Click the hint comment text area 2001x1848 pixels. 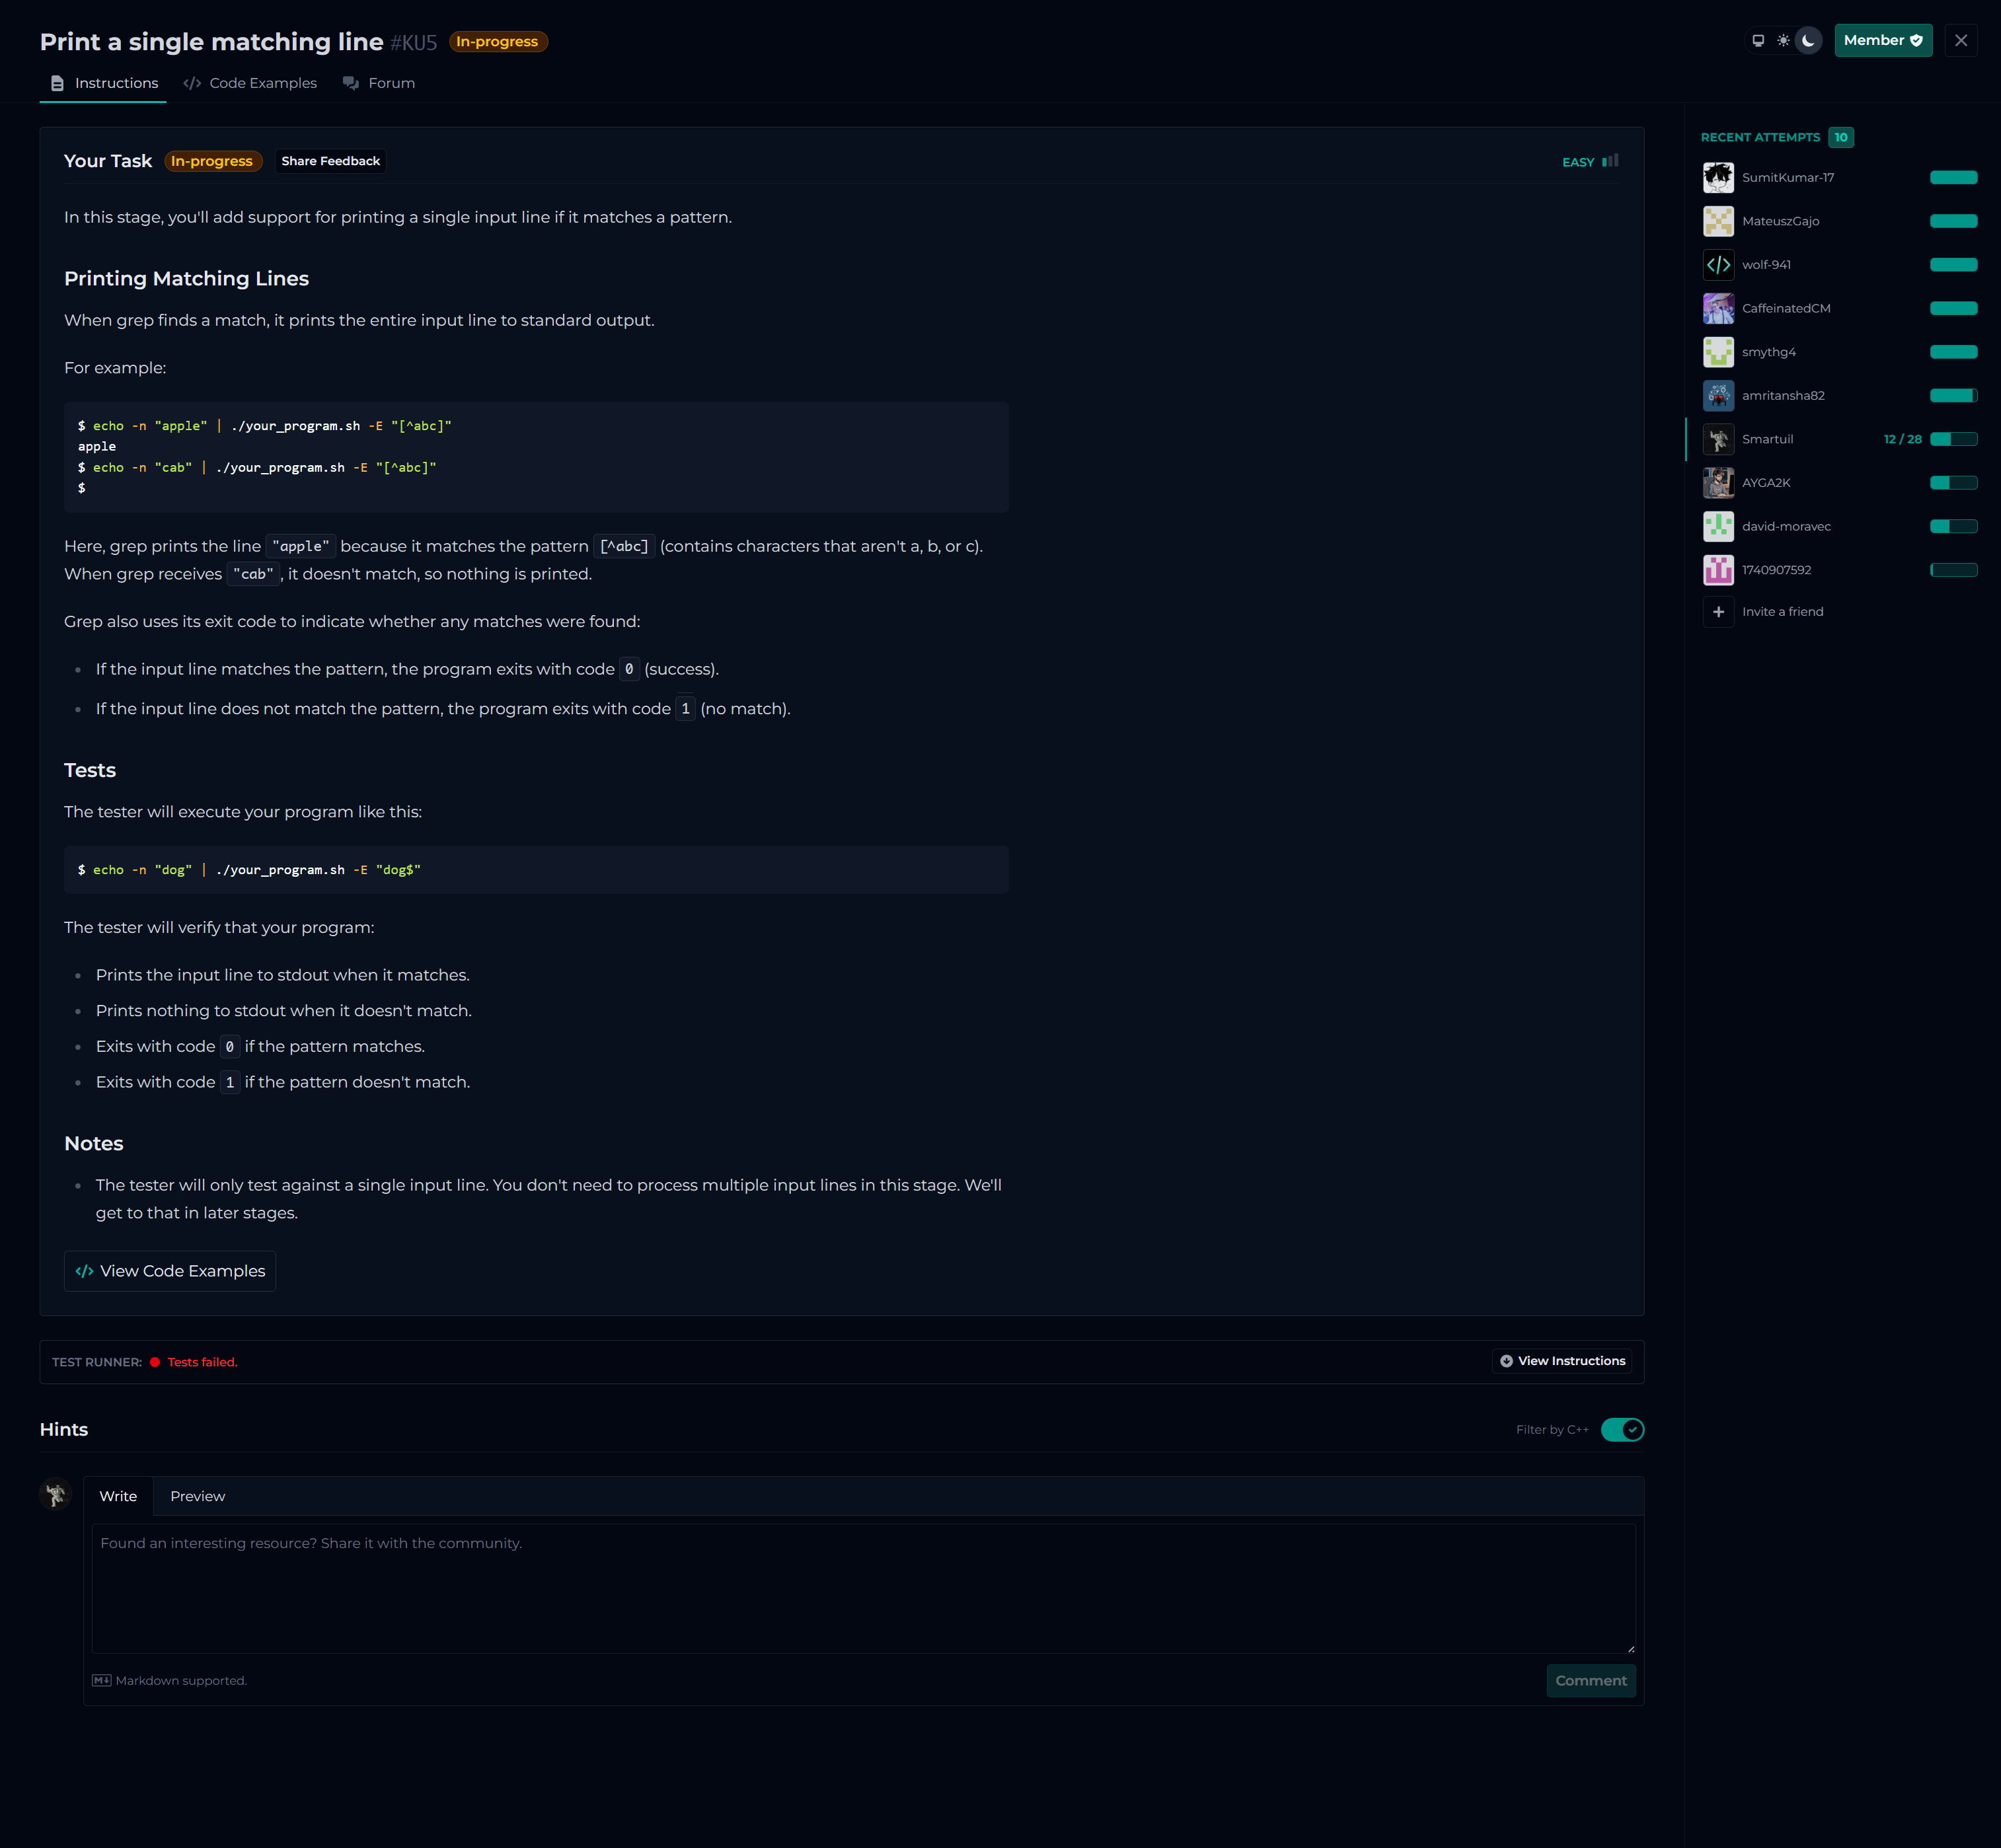[x=863, y=1588]
